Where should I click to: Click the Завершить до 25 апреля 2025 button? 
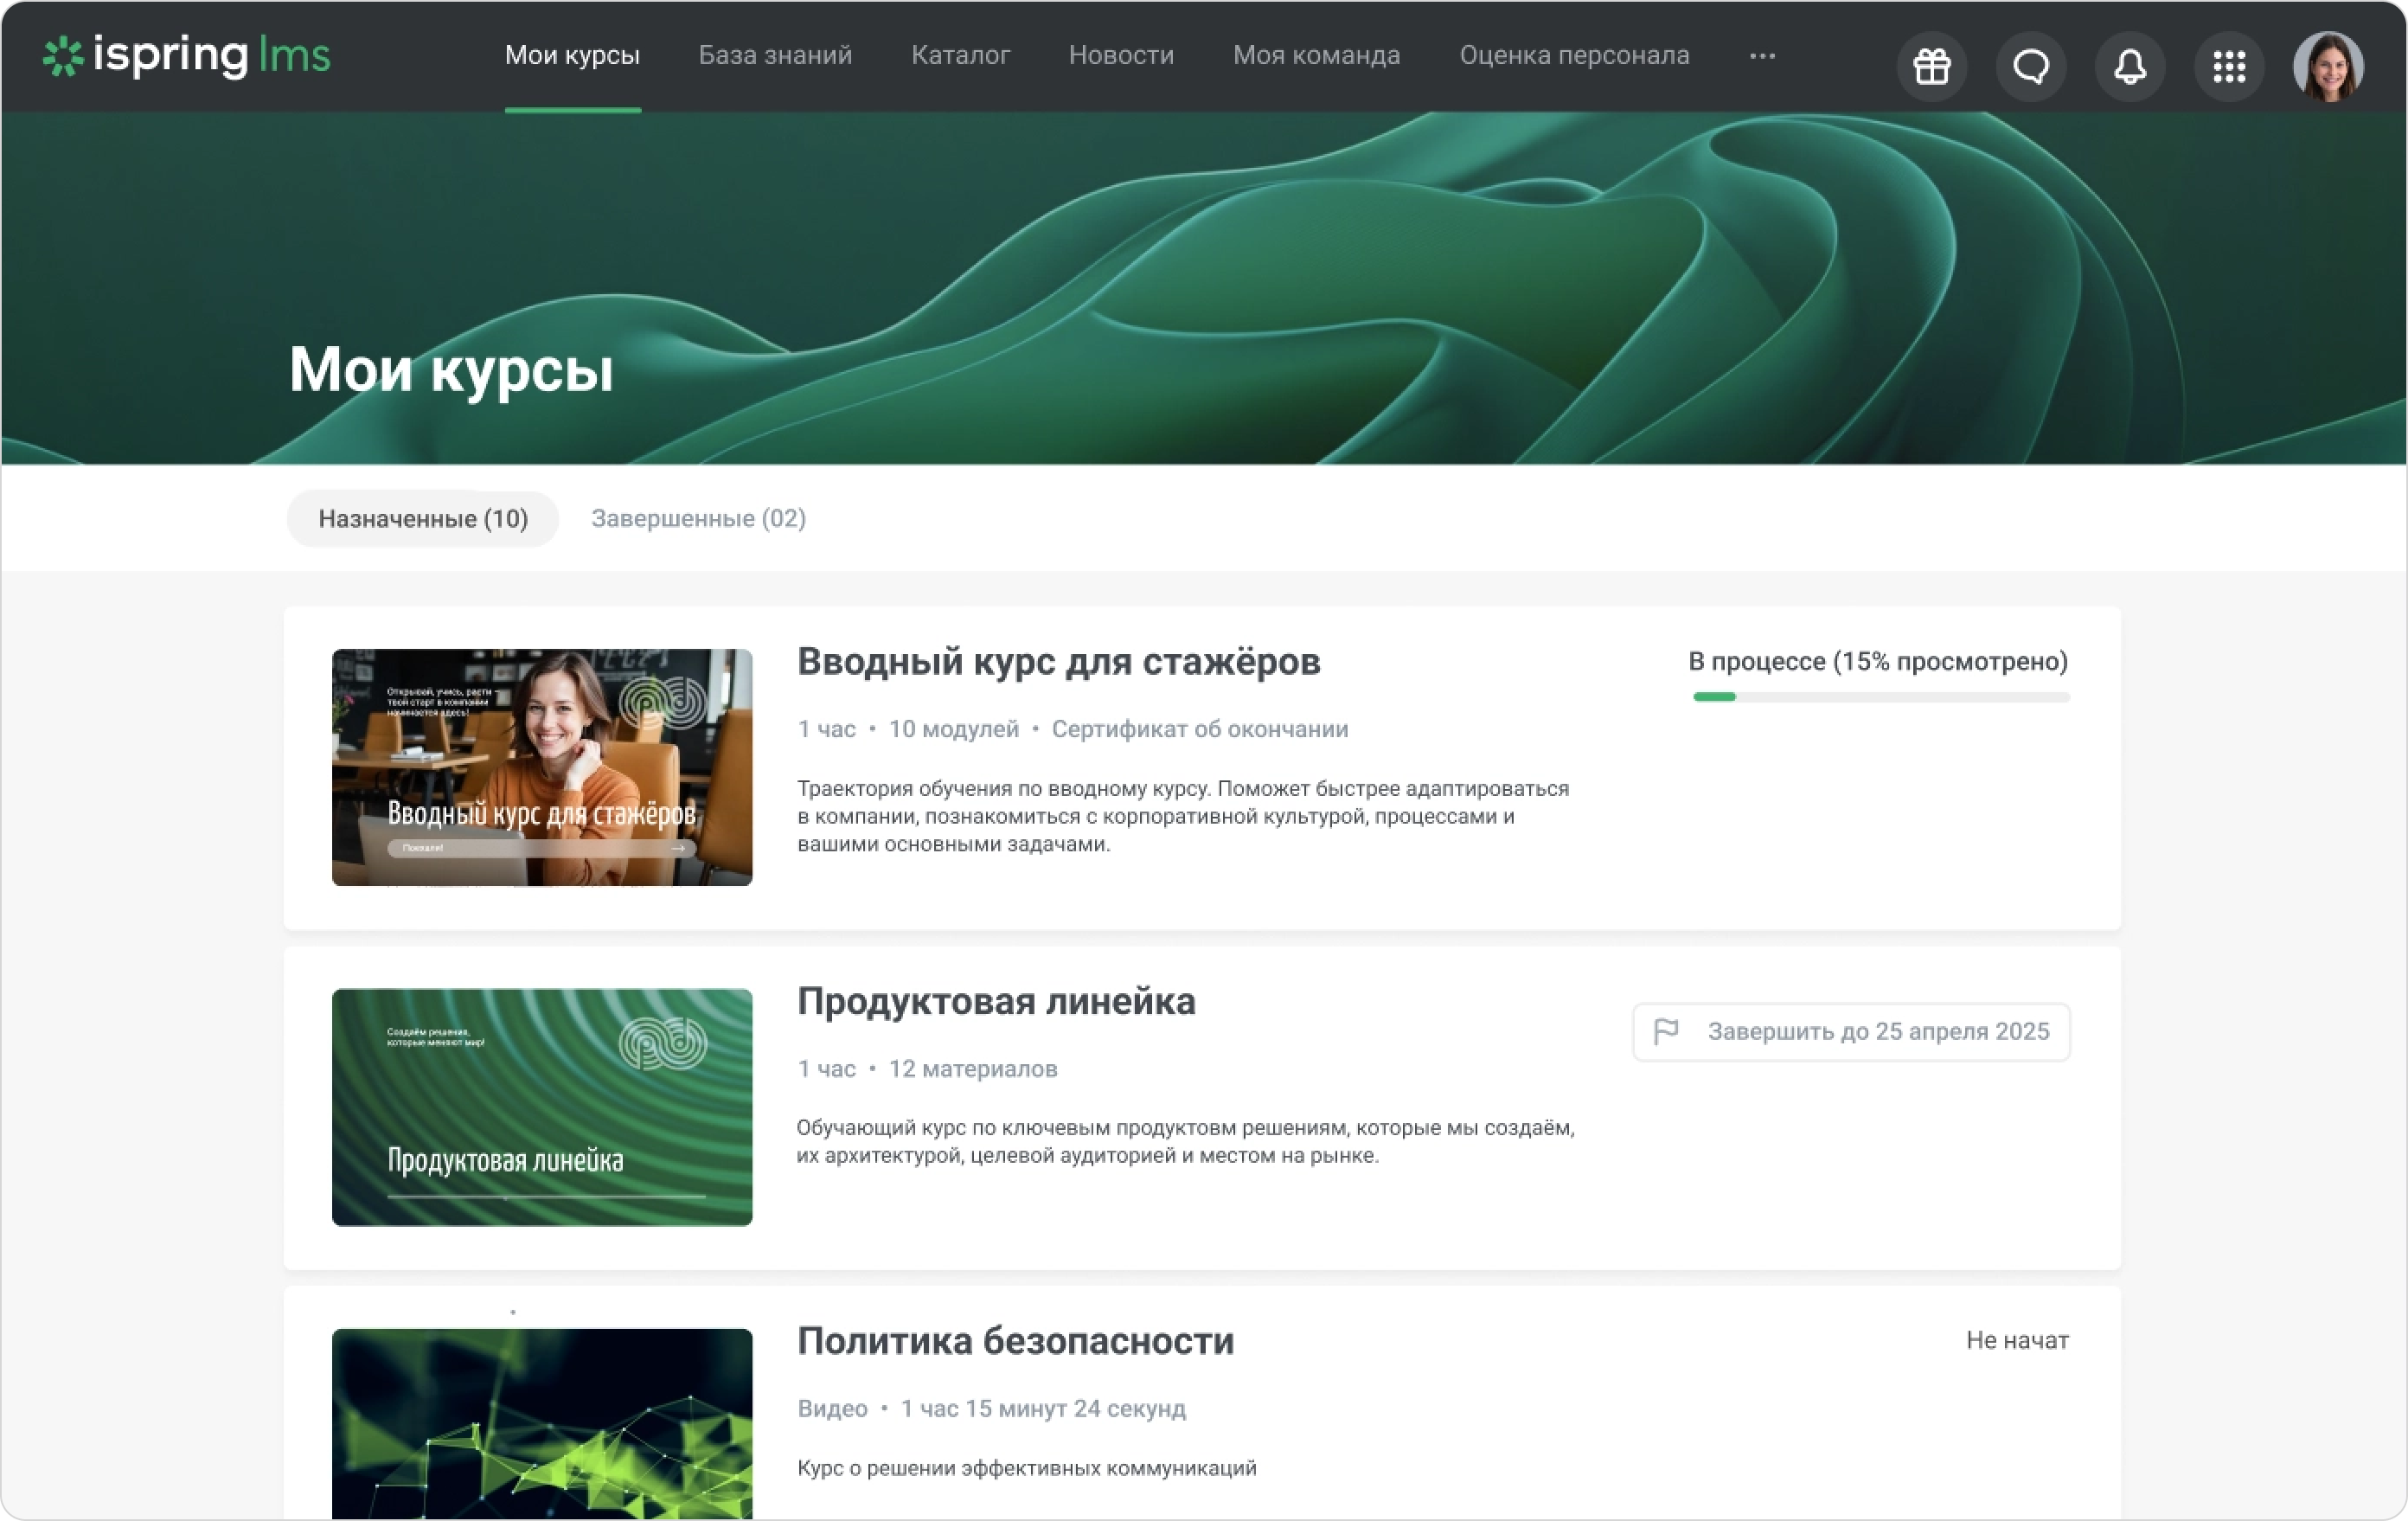[1851, 1032]
